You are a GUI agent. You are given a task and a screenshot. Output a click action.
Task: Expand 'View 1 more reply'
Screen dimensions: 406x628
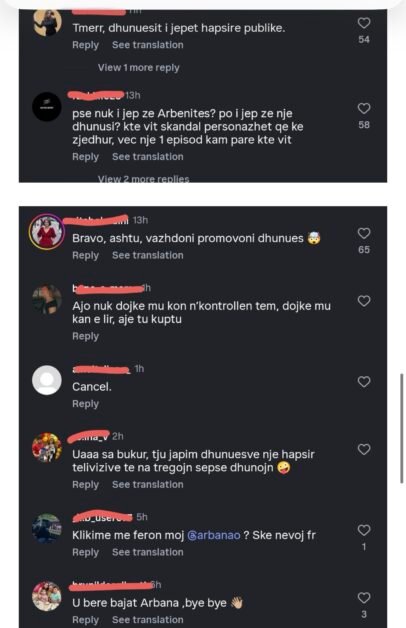point(139,68)
